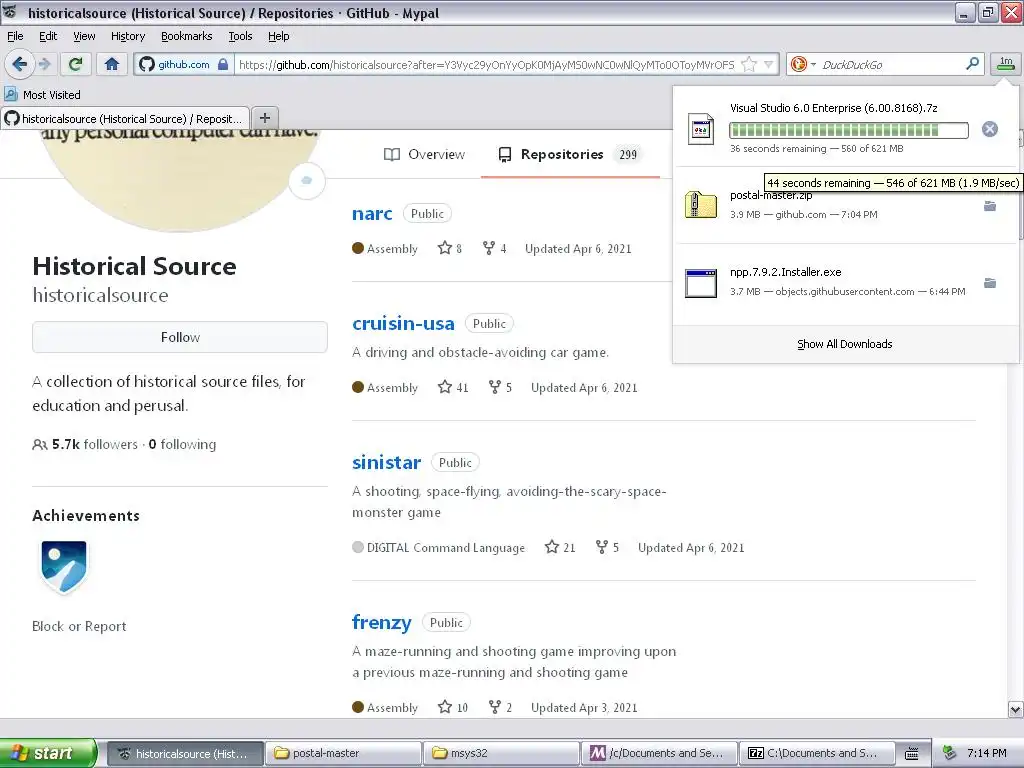View forks of sinistar repository
The width and height of the screenshot is (1024, 768).
[x=607, y=547]
